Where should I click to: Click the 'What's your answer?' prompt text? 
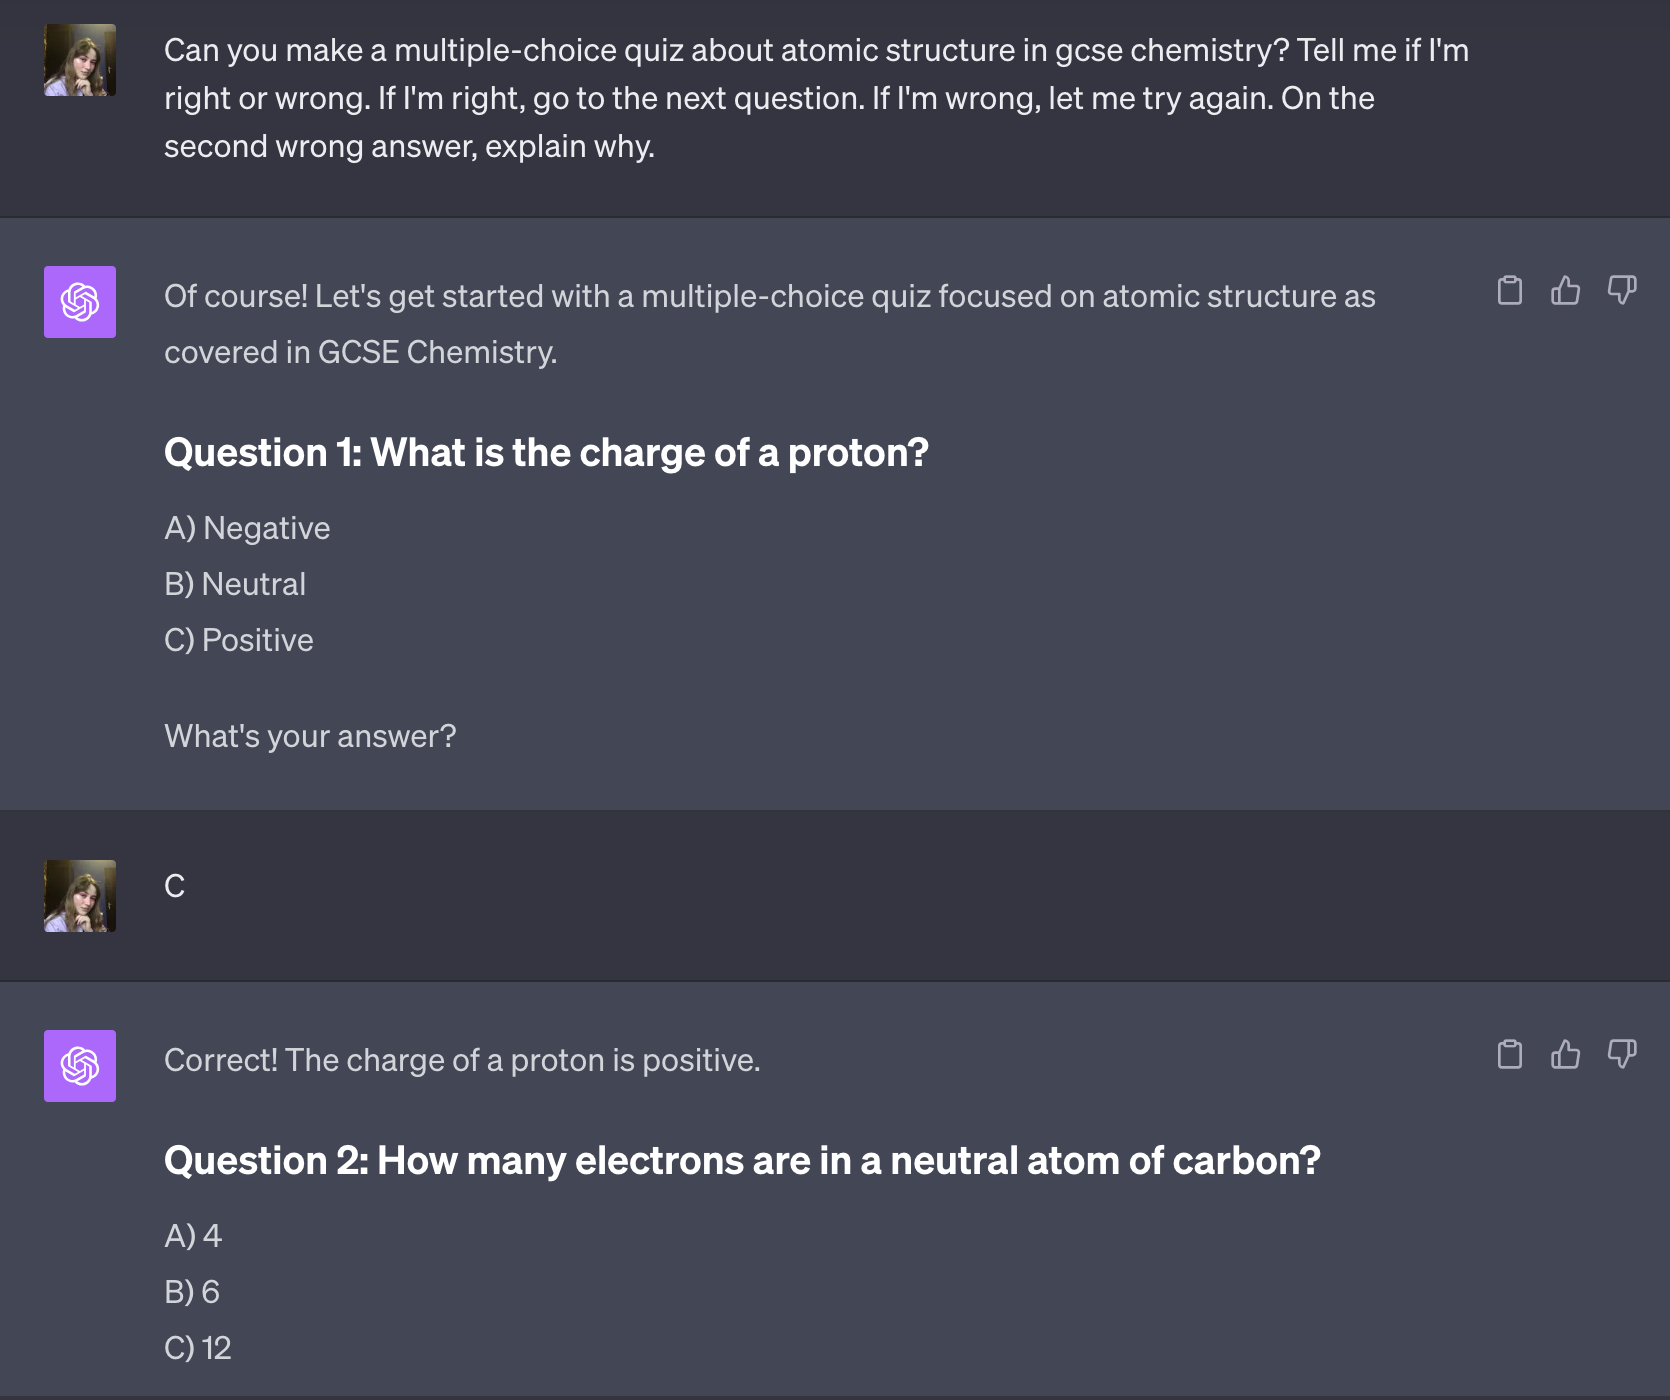pos(310,736)
